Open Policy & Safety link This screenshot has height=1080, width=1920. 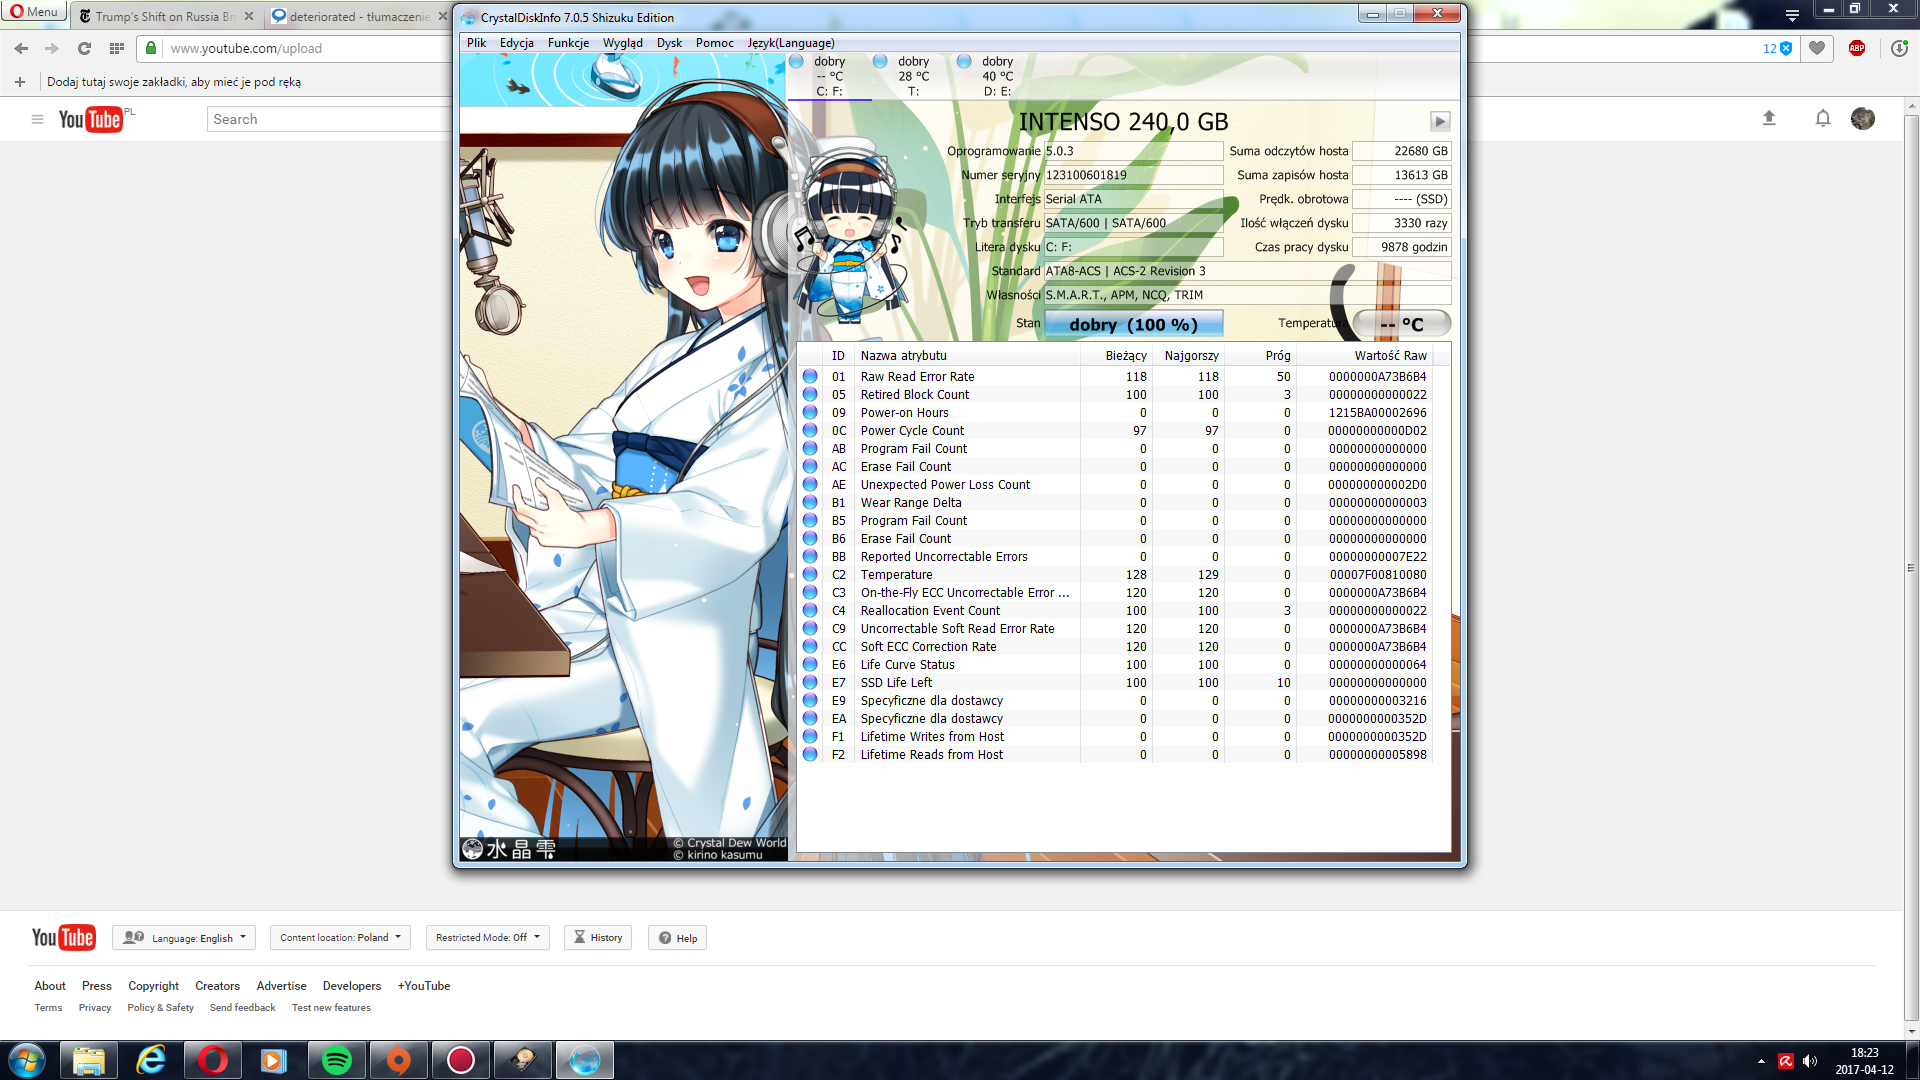pos(160,1008)
